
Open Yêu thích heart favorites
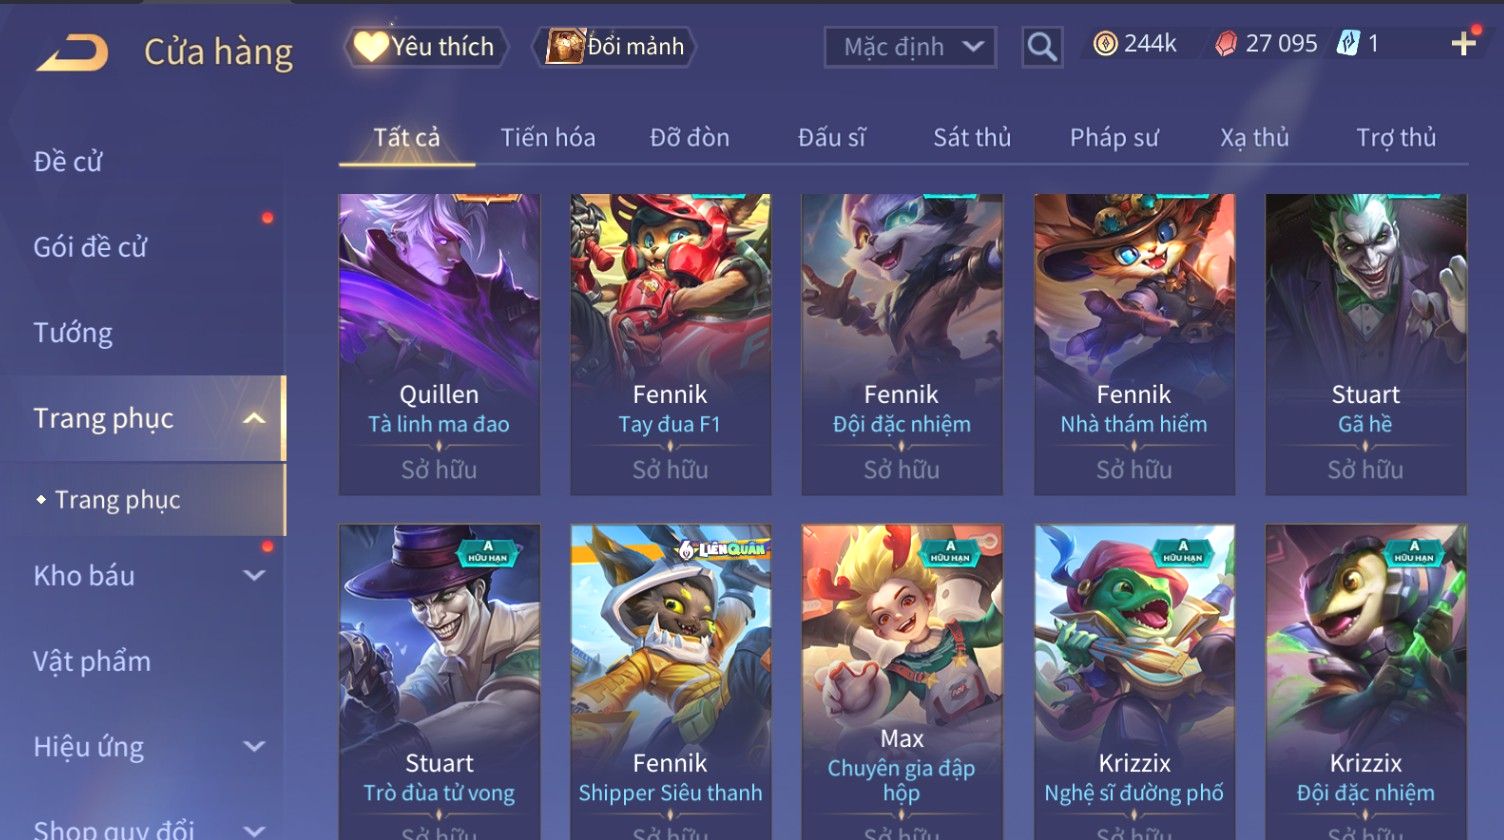[425, 47]
